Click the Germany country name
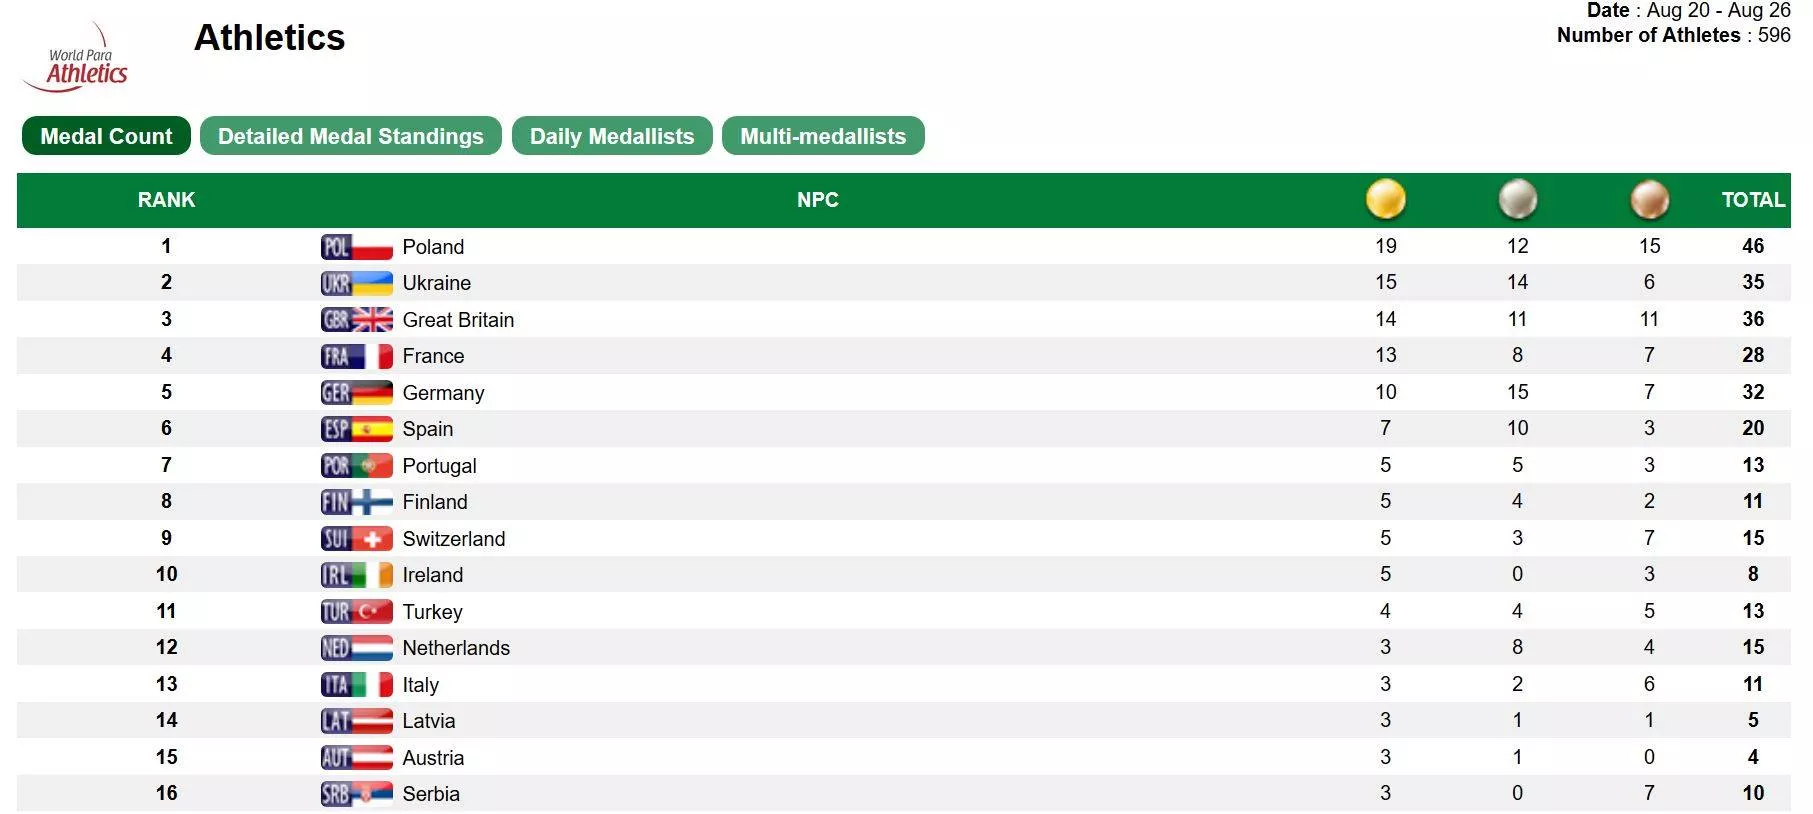This screenshot has width=1813, height=814. (443, 393)
